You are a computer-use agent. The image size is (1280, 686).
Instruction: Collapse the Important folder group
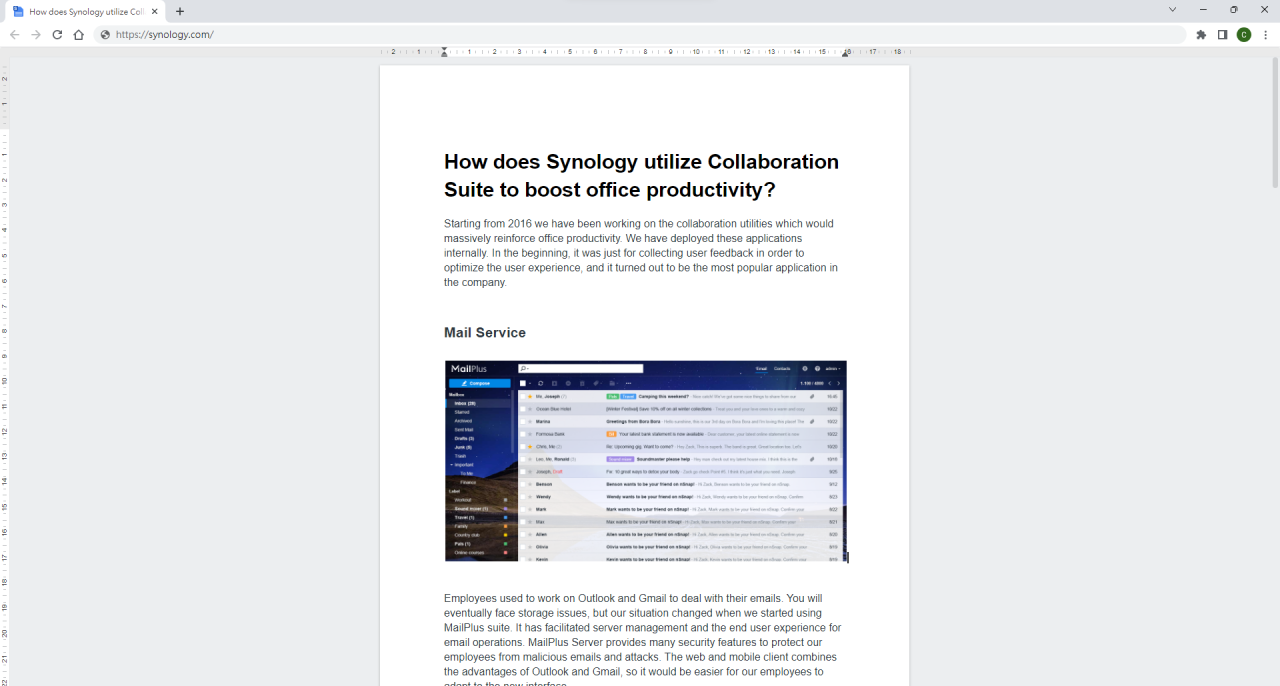450,464
